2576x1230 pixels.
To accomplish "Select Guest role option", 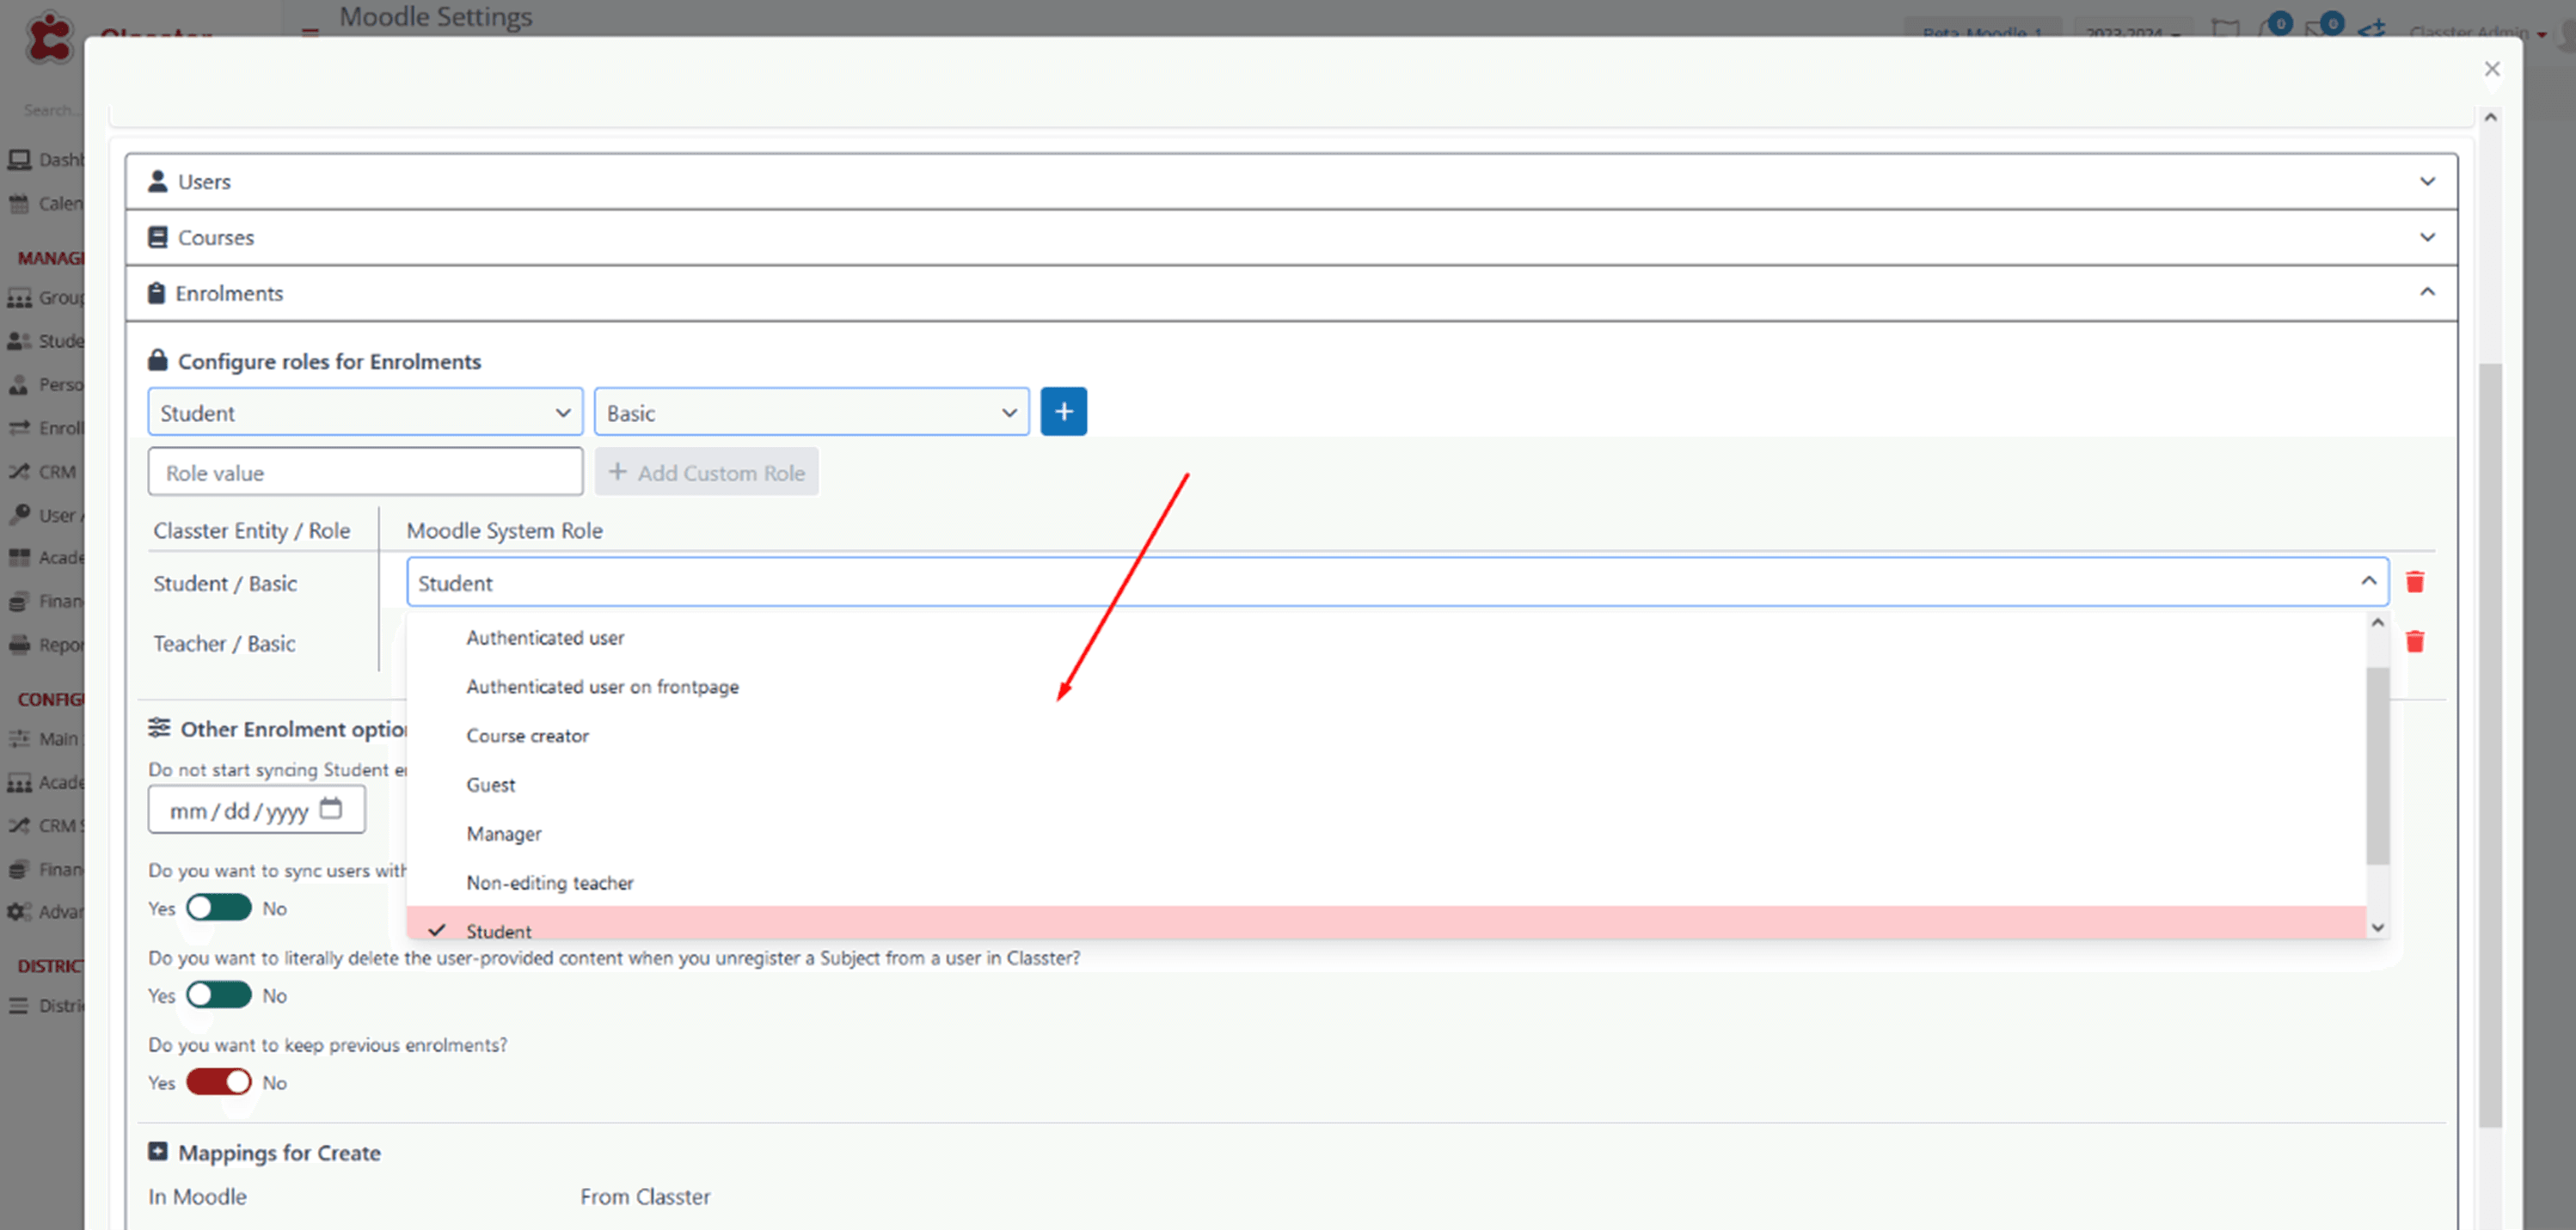I will [x=1386, y=784].
